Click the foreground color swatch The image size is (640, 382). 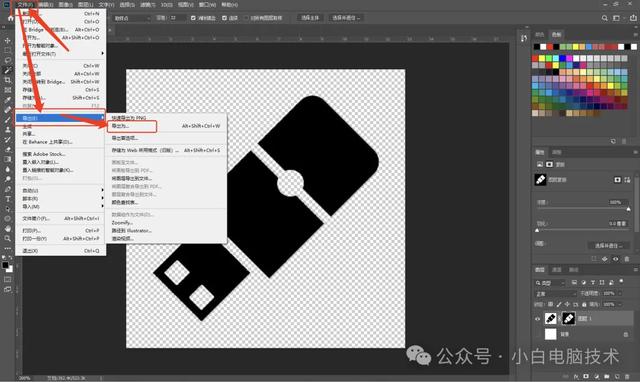(5, 265)
